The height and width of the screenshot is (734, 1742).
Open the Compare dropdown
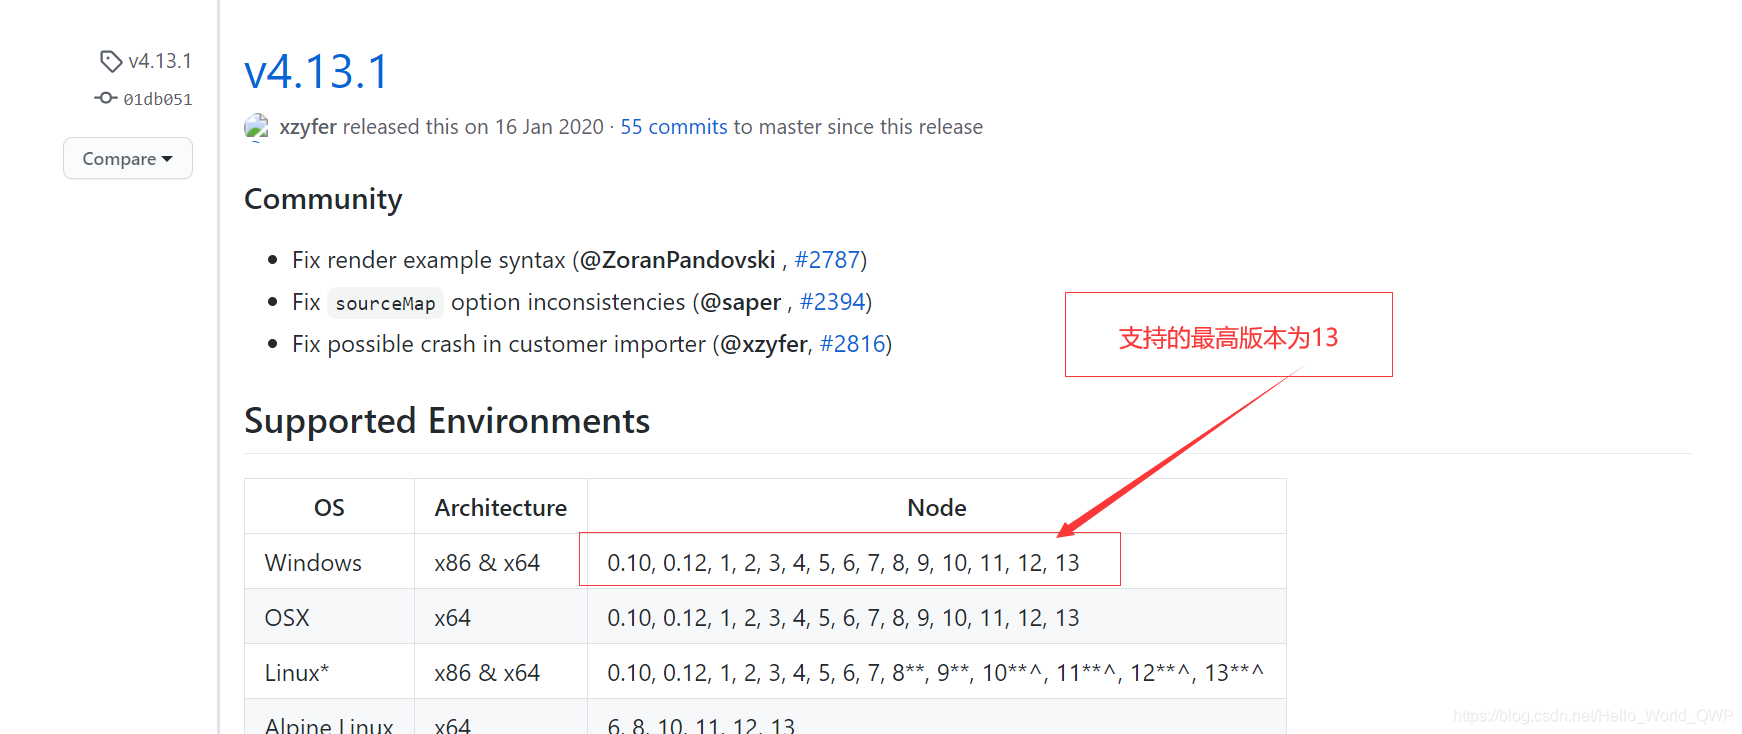pyautogui.click(x=127, y=159)
